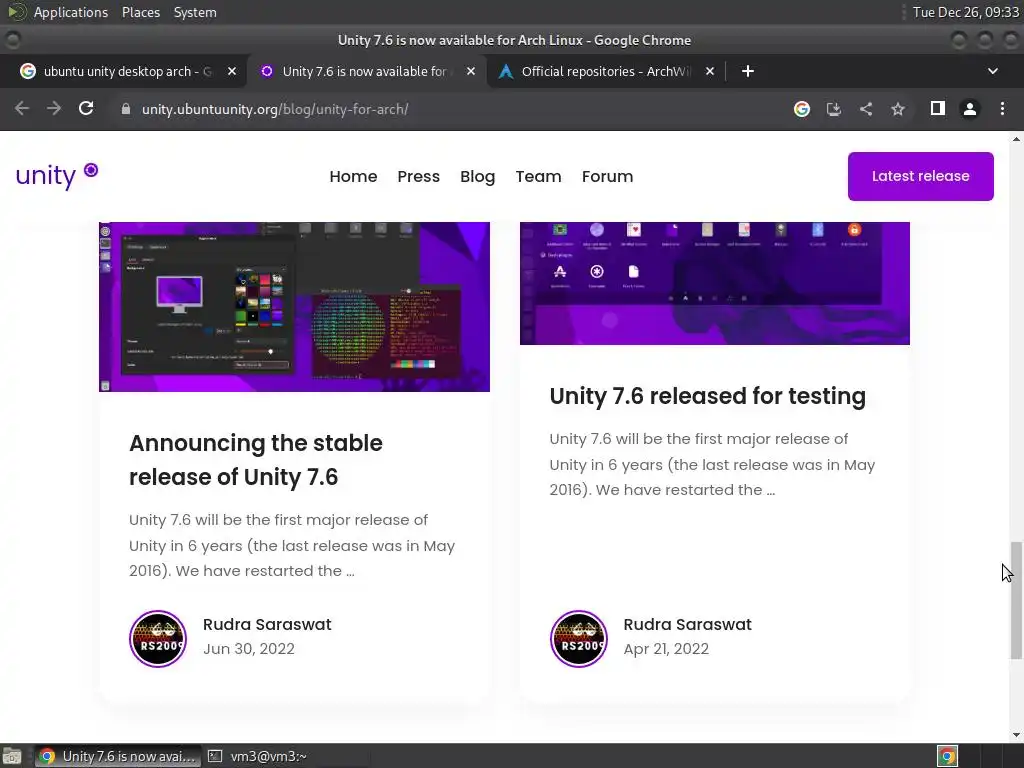Viewport: 1024px width, 768px height.
Task: Go forward with the browser forward arrow
Action: click(x=54, y=108)
